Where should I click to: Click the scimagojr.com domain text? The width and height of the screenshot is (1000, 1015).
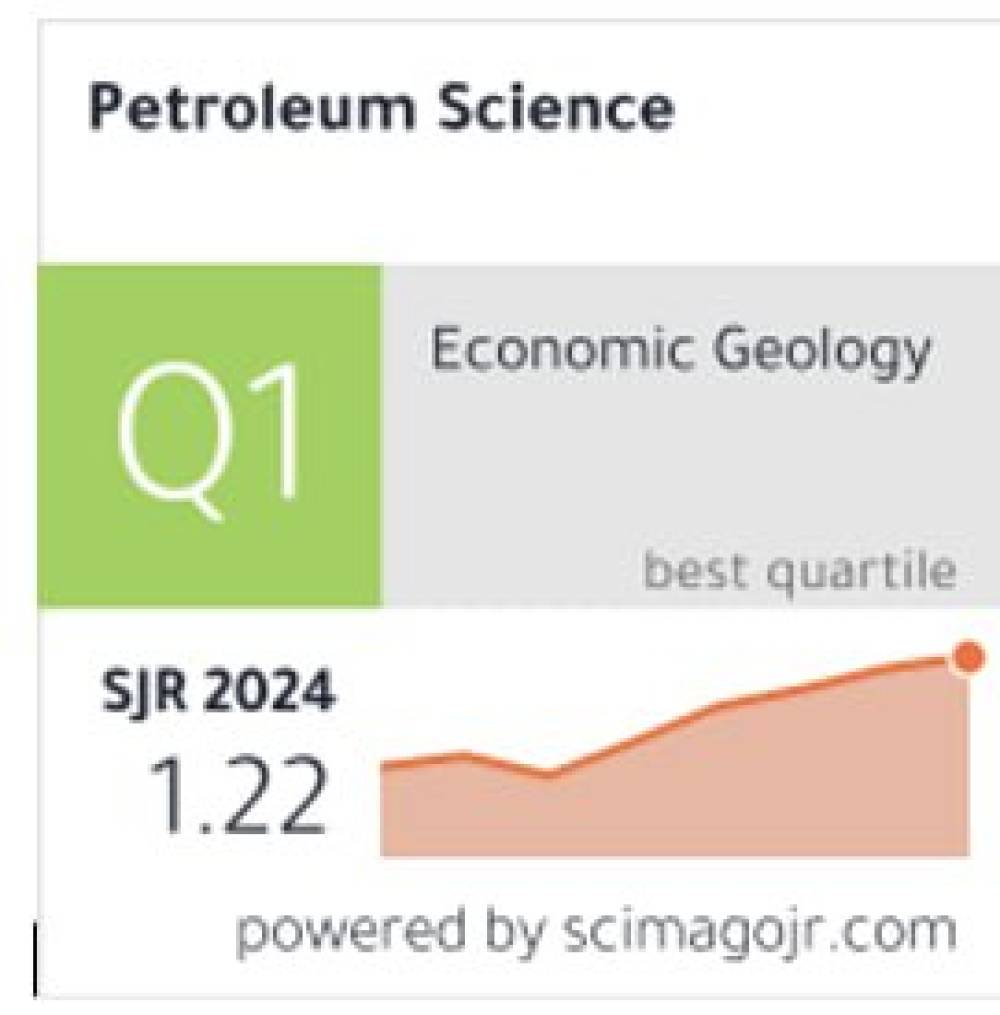point(756,931)
